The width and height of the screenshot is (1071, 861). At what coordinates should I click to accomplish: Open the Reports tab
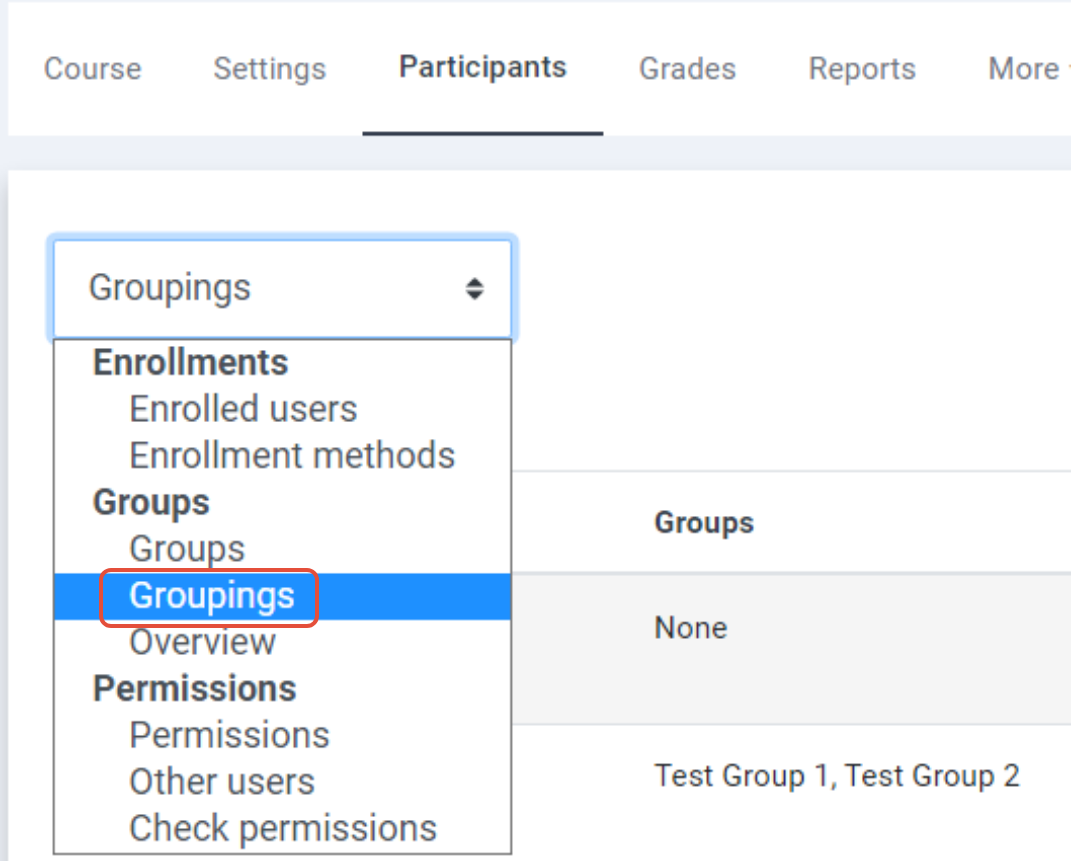pyautogui.click(x=861, y=69)
